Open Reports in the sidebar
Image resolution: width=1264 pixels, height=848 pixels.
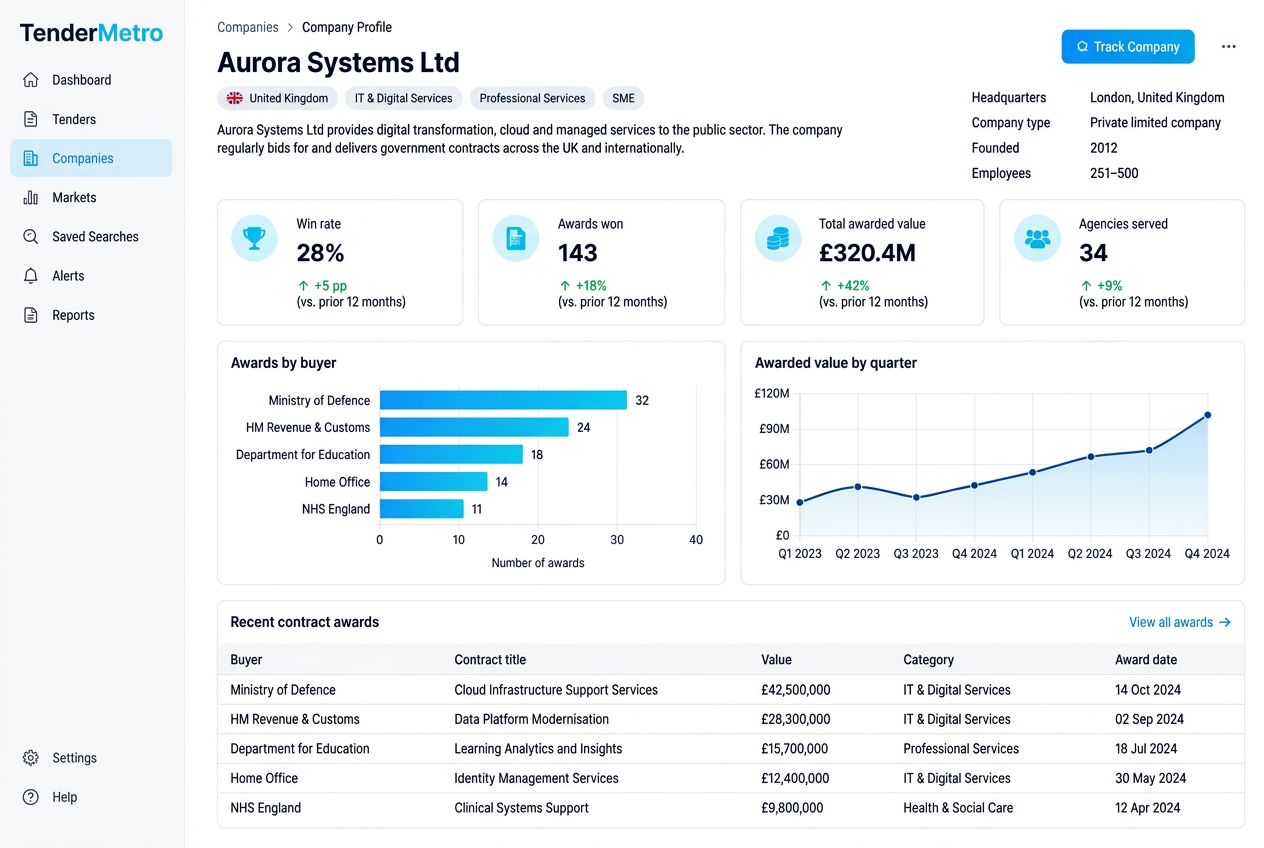point(91,315)
